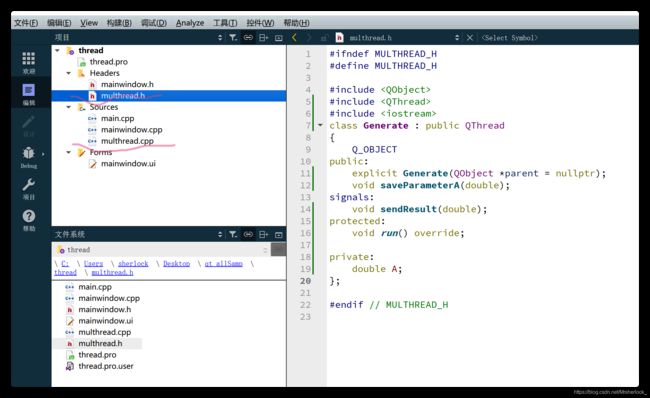The image size is (650, 398).
Task: Click split icon in file system panel header
Action: click(263, 235)
